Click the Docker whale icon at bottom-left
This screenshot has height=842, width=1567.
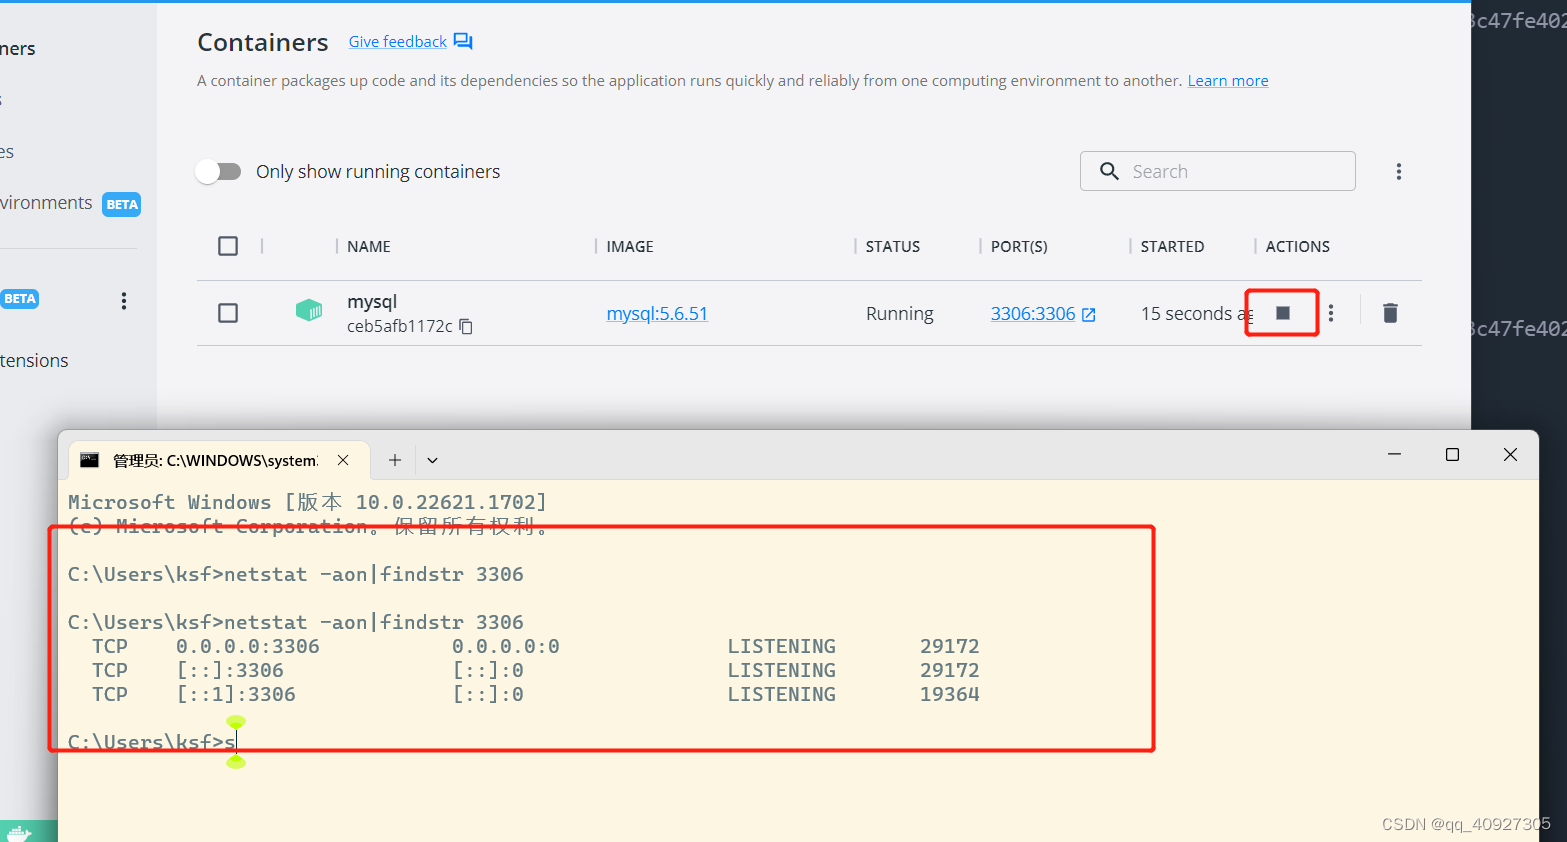point(19,832)
